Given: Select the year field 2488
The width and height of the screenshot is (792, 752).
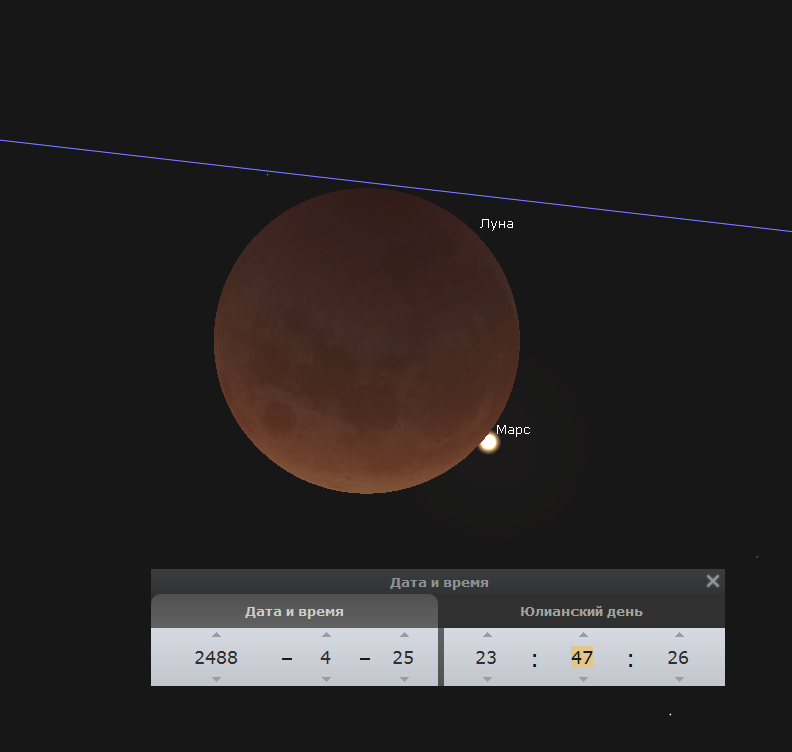Looking at the screenshot, I should [216, 658].
